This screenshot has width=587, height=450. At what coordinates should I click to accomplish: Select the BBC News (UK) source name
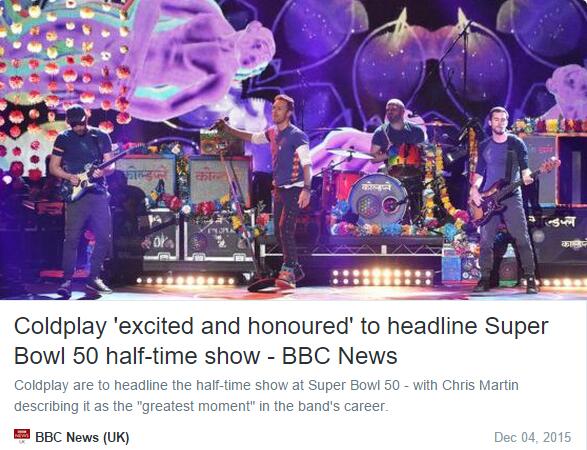pyautogui.click(x=82, y=437)
